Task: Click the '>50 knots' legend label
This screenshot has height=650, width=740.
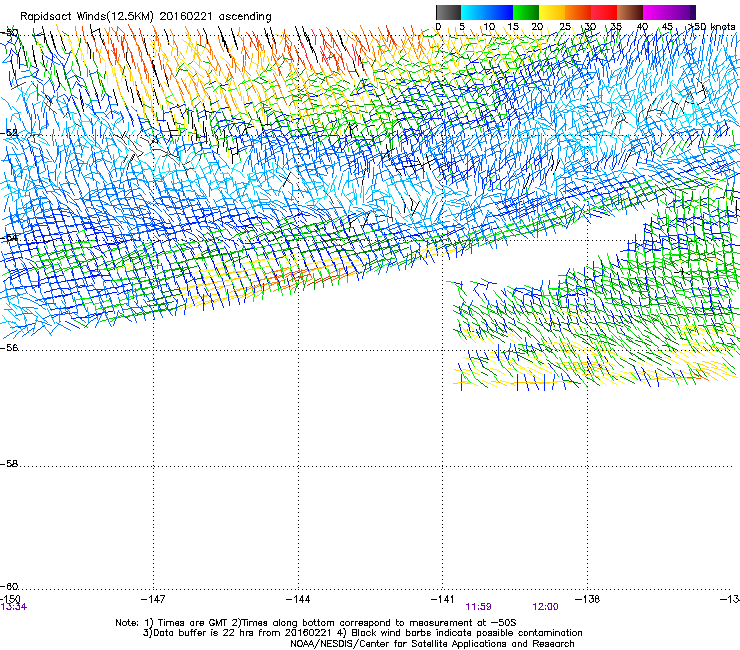Action: (711, 27)
